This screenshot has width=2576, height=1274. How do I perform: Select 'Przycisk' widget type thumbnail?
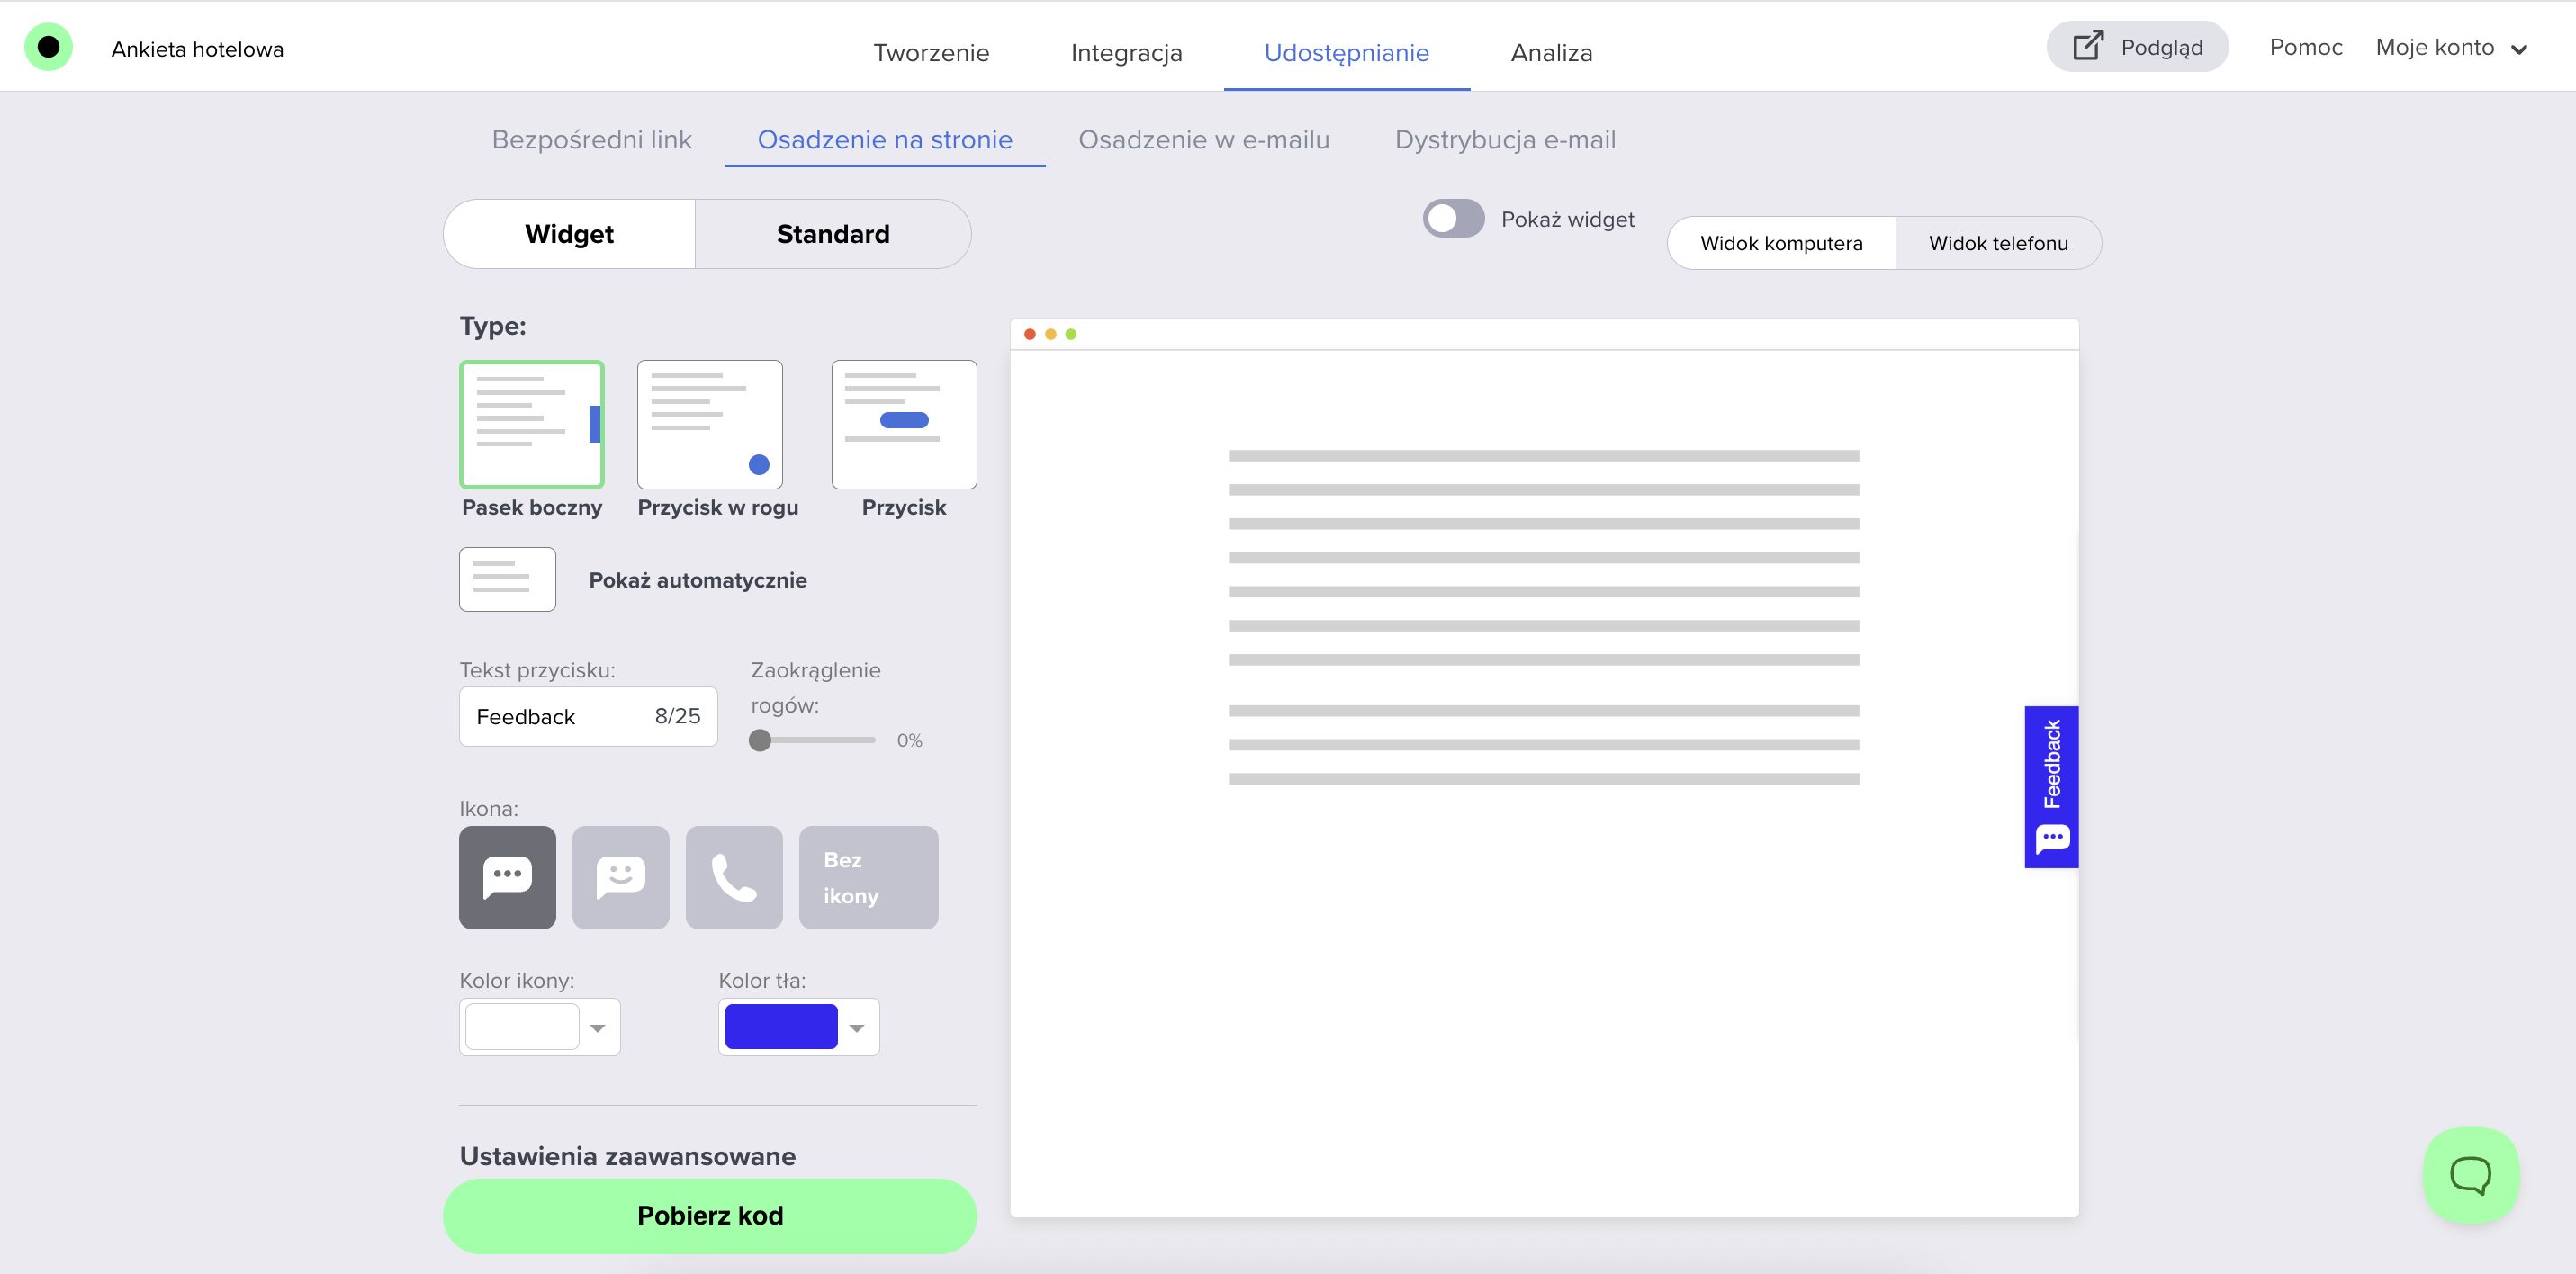tap(904, 424)
